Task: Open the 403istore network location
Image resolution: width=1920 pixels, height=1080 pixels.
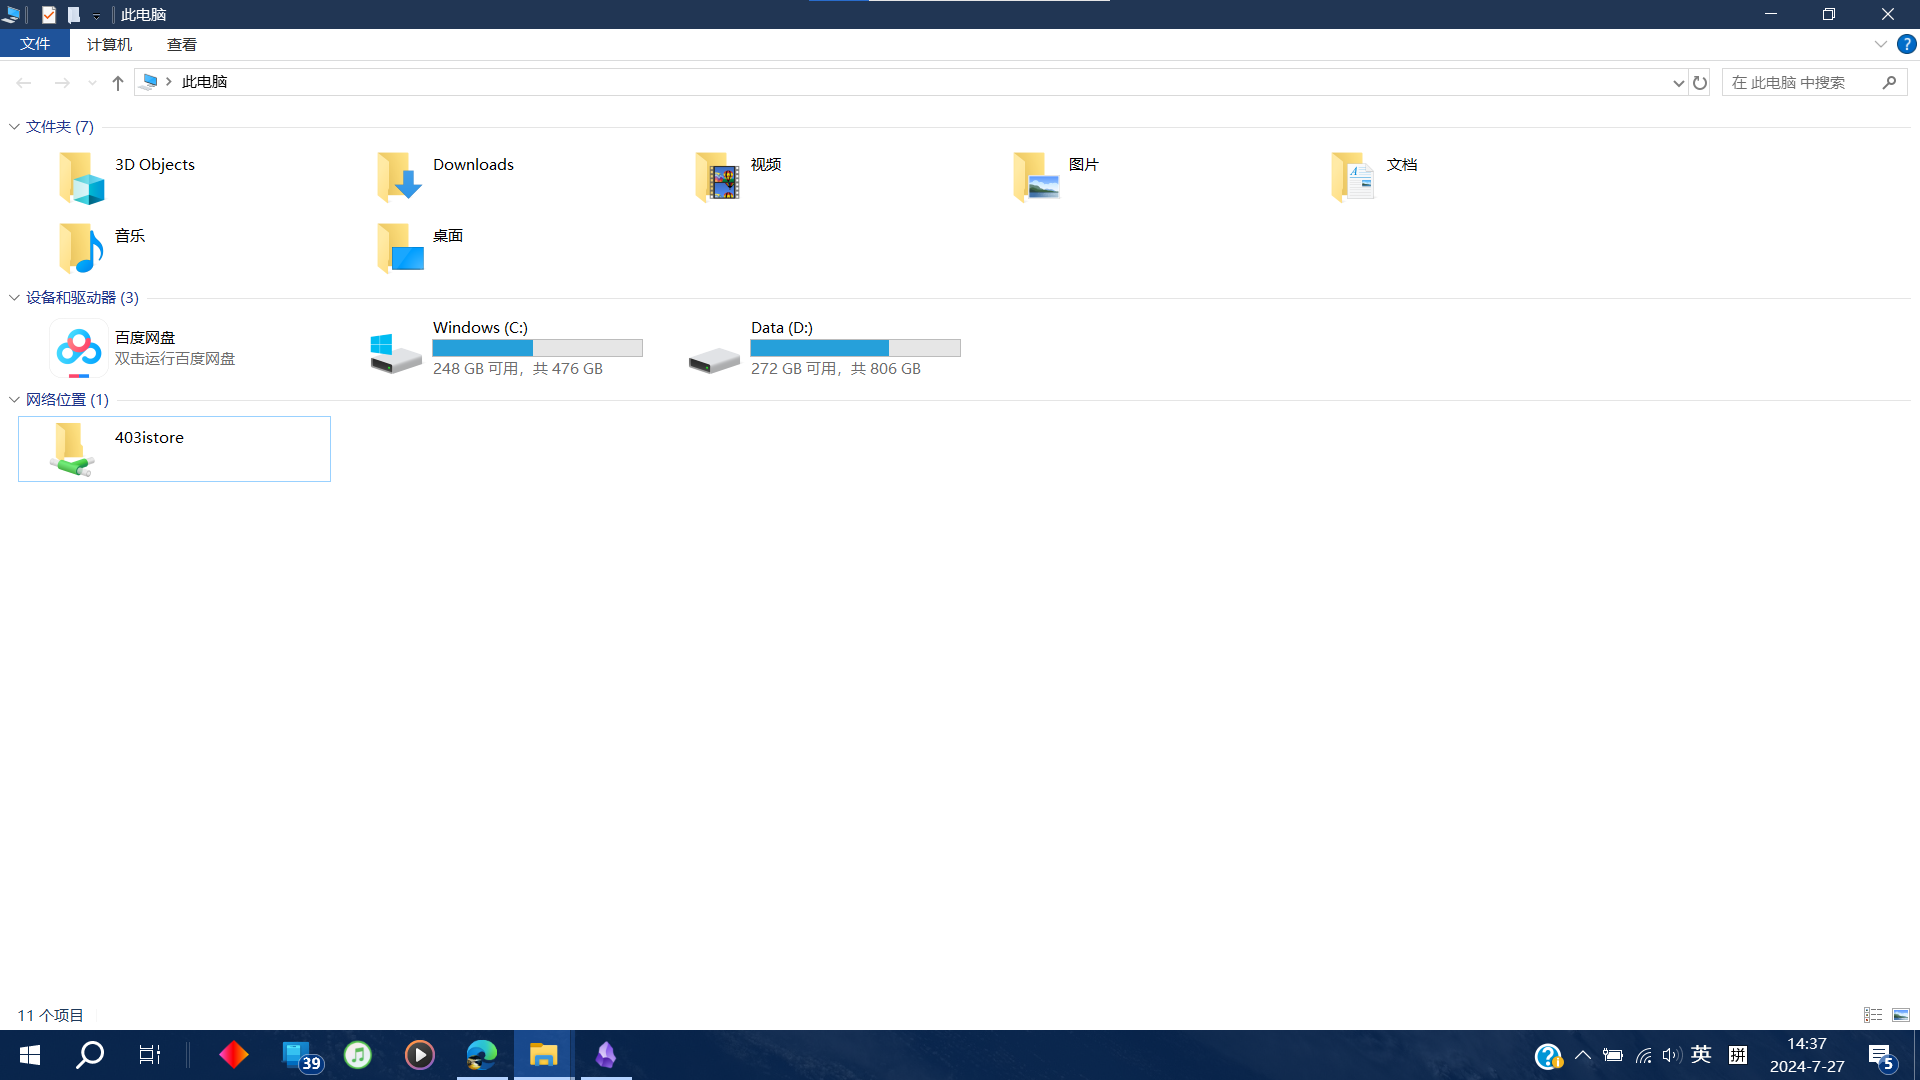Action: point(72,449)
